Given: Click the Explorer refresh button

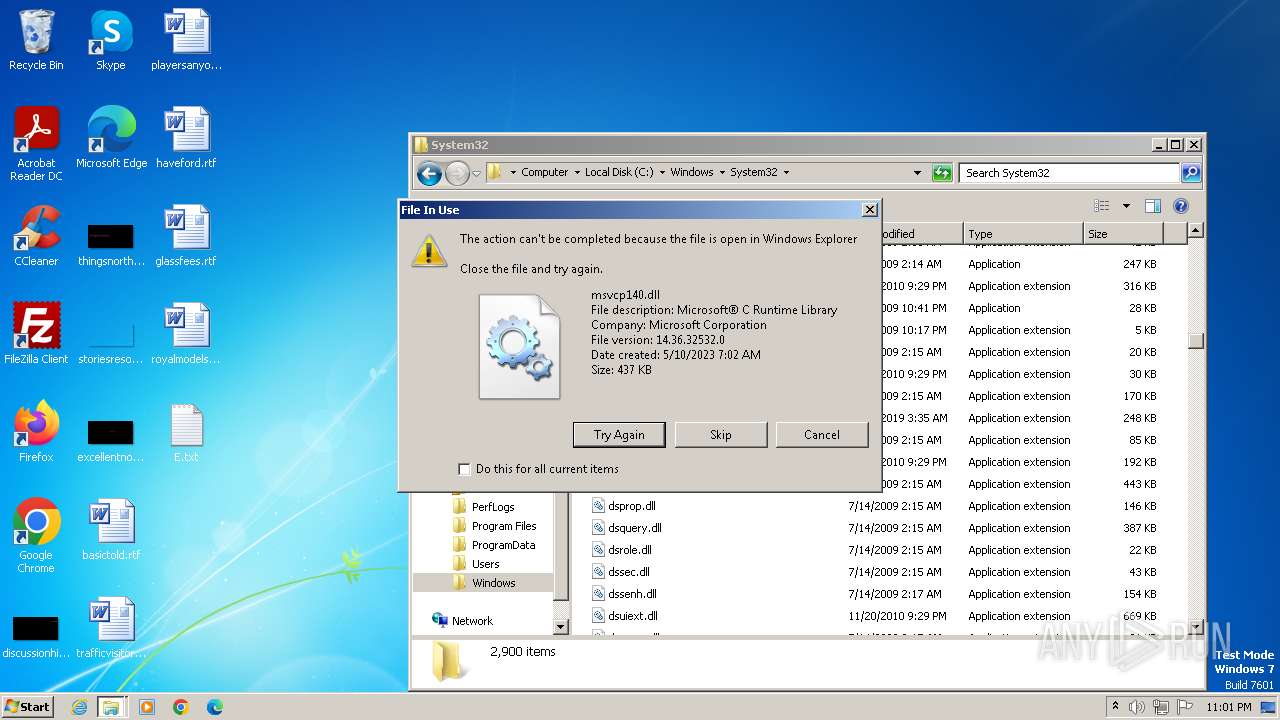Looking at the screenshot, I should pos(942,173).
